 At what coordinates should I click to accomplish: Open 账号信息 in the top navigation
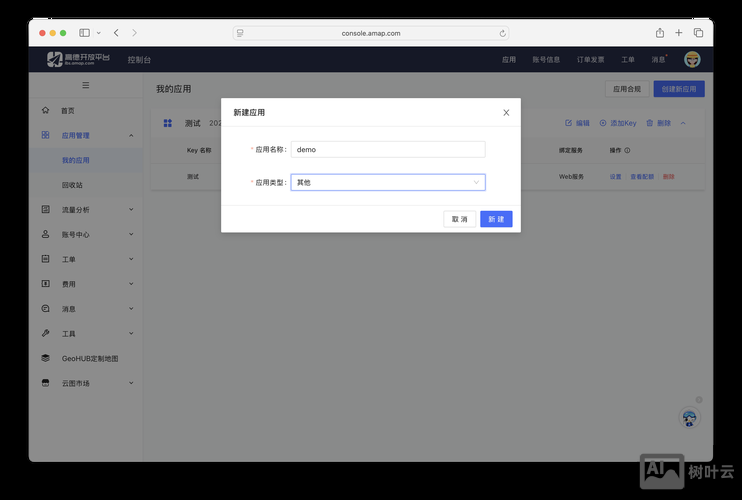pos(546,60)
